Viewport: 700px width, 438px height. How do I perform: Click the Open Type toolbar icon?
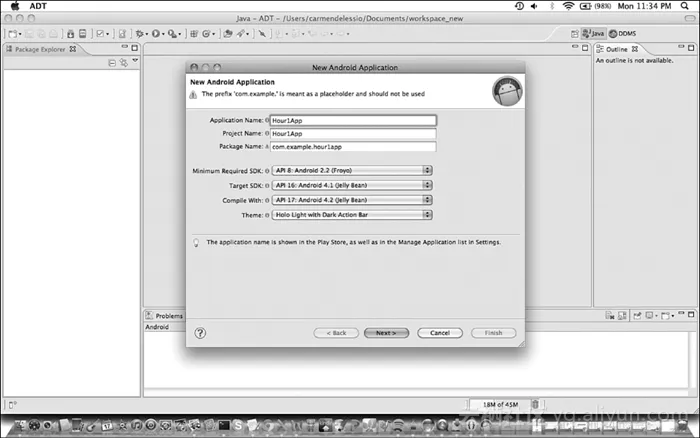click(x=227, y=34)
